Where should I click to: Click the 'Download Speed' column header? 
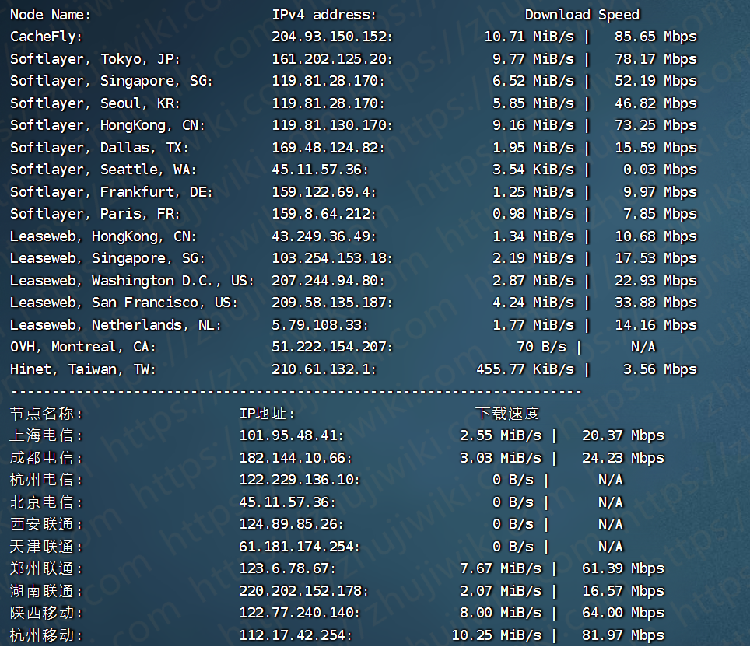pyautogui.click(x=582, y=15)
